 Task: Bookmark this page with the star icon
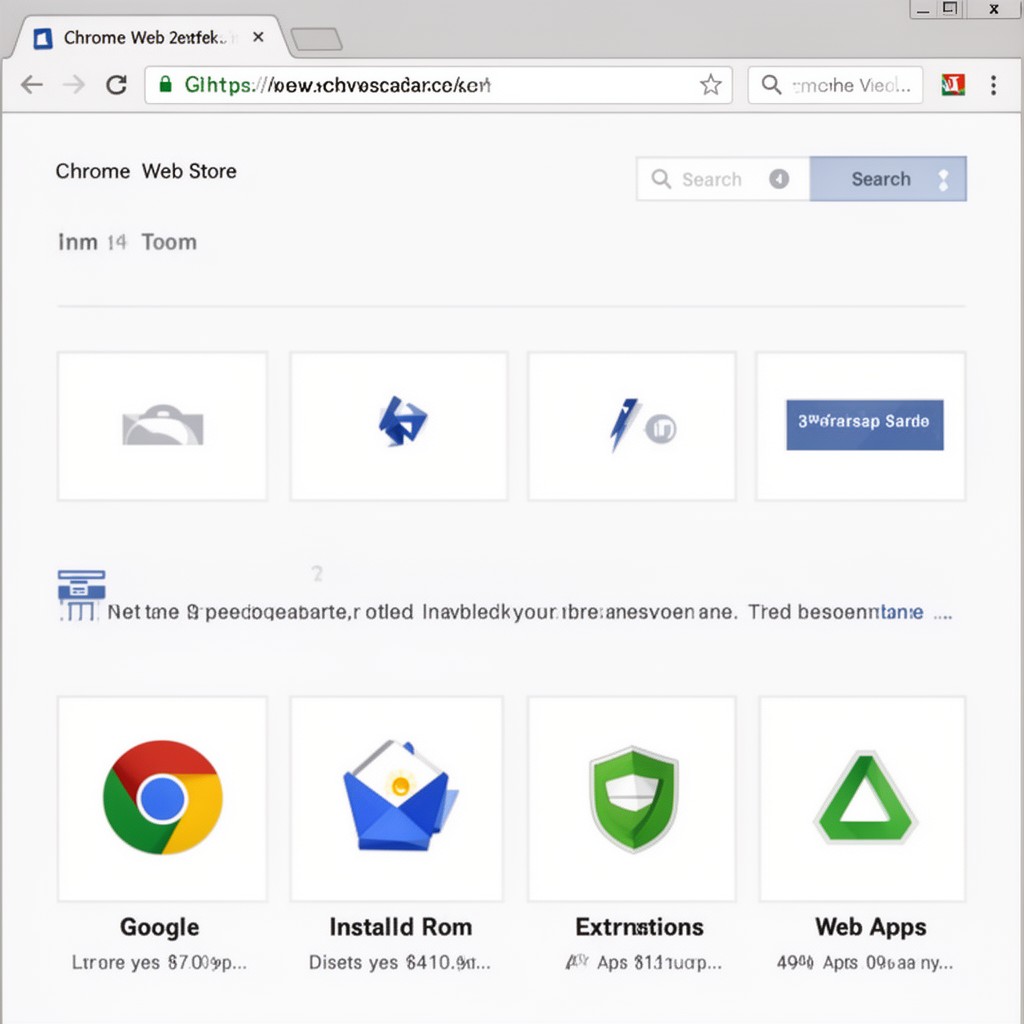tap(711, 85)
